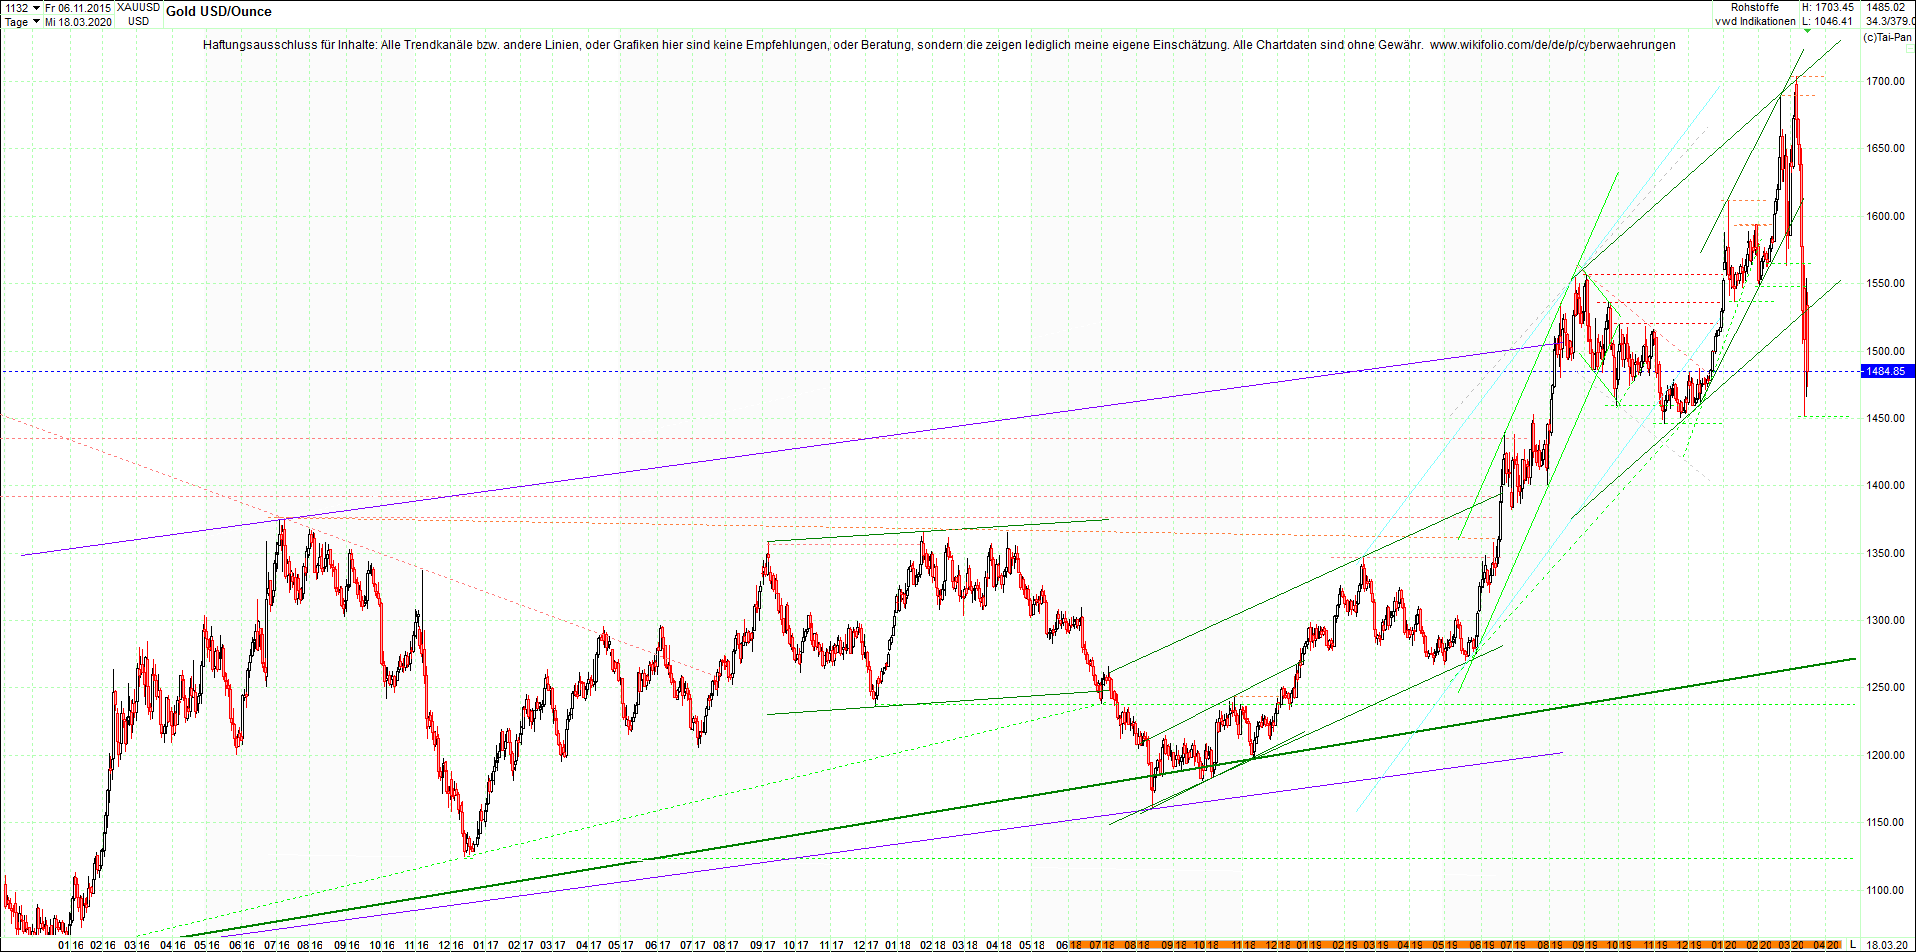Click the 04 20 time axis label
The width and height of the screenshot is (1916, 952).
(1827, 945)
